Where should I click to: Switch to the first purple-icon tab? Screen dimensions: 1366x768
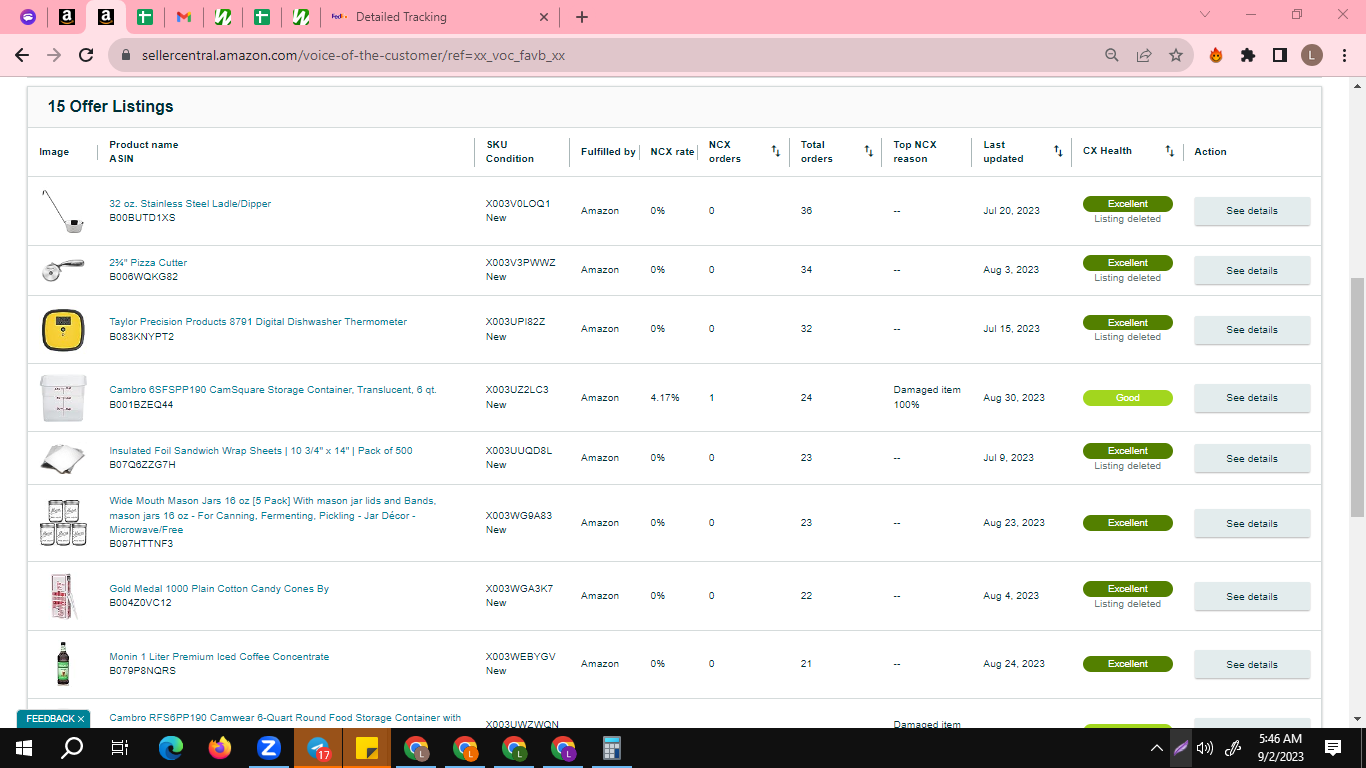pyautogui.click(x=28, y=17)
